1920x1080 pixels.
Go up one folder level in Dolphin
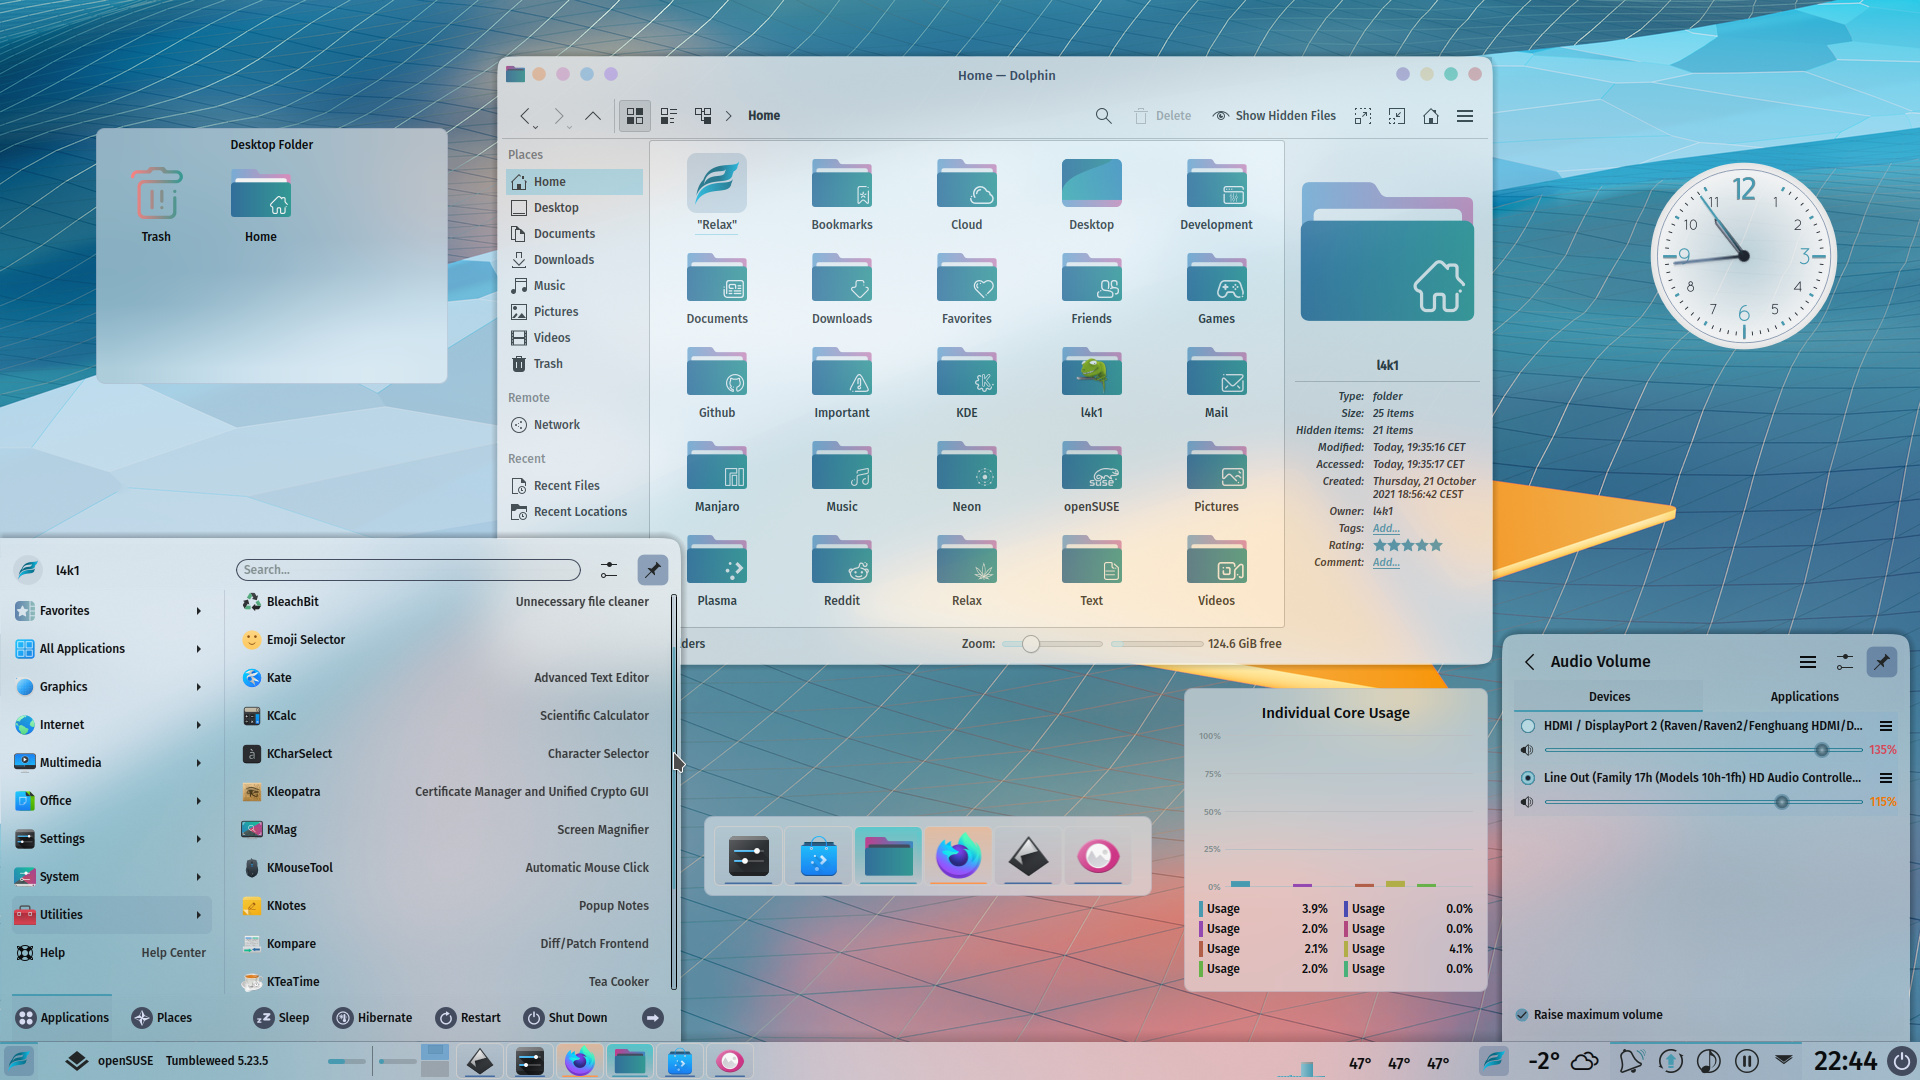(593, 116)
